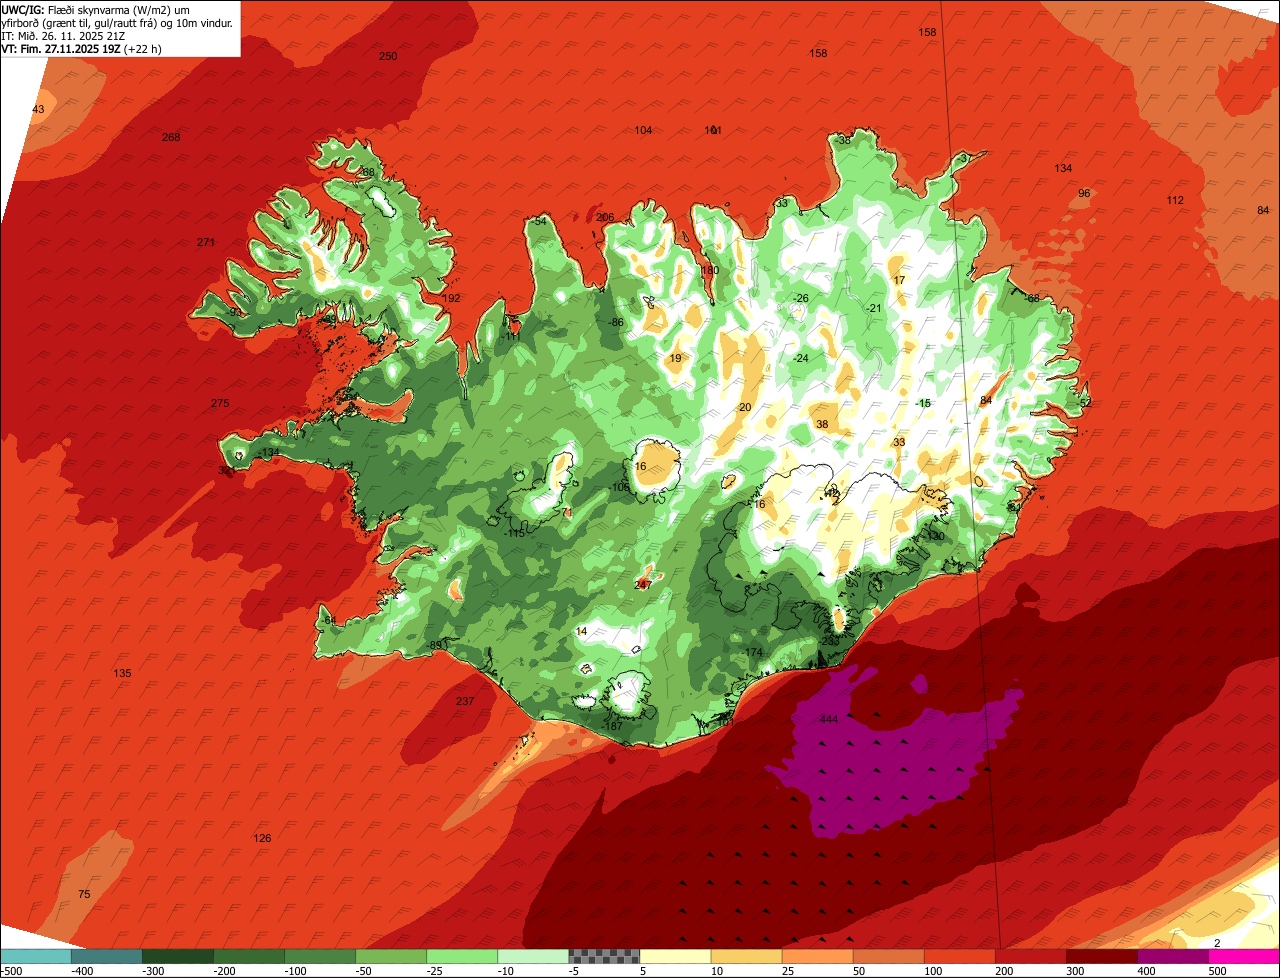Click the '96' value over the northeastern ocean
Viewport: 1280px width, 978px height.
[1084, 193]
